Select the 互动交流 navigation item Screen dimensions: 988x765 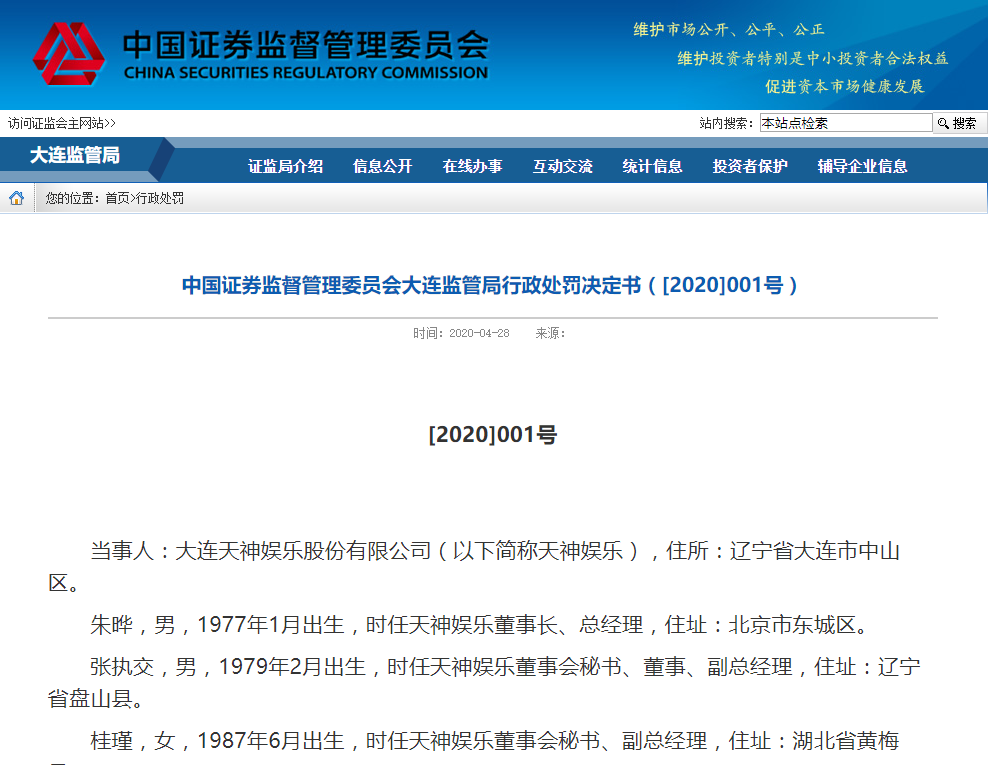[563, 166]
